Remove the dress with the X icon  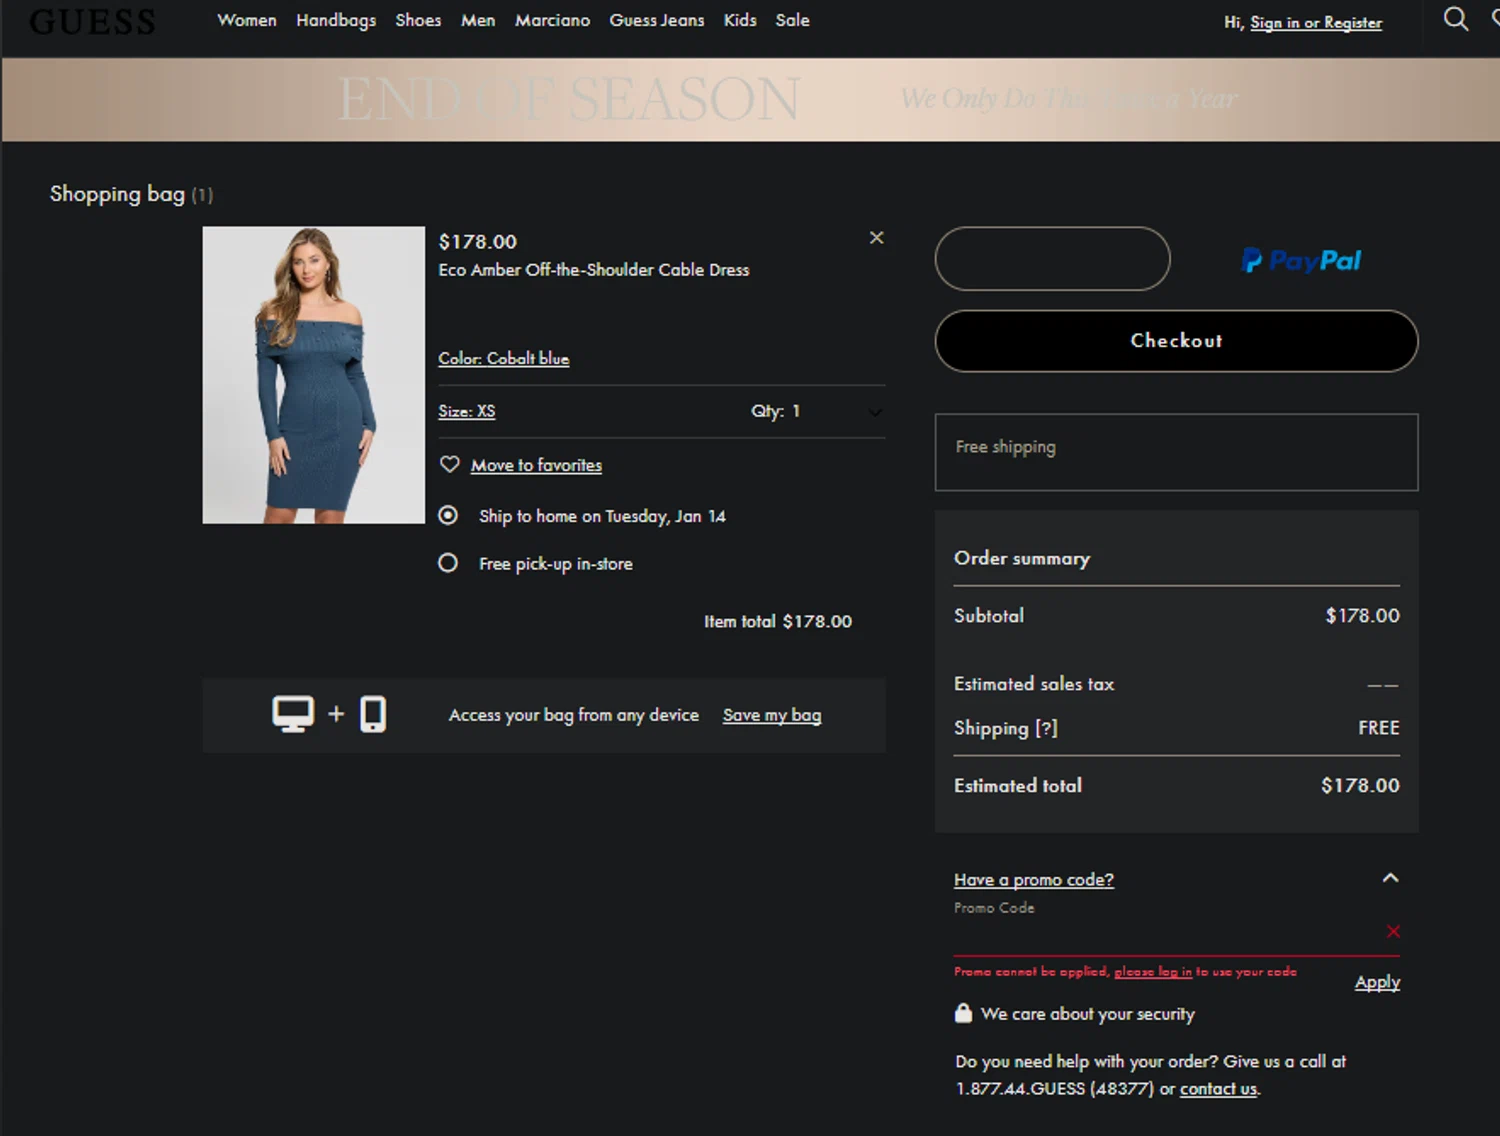876,238
